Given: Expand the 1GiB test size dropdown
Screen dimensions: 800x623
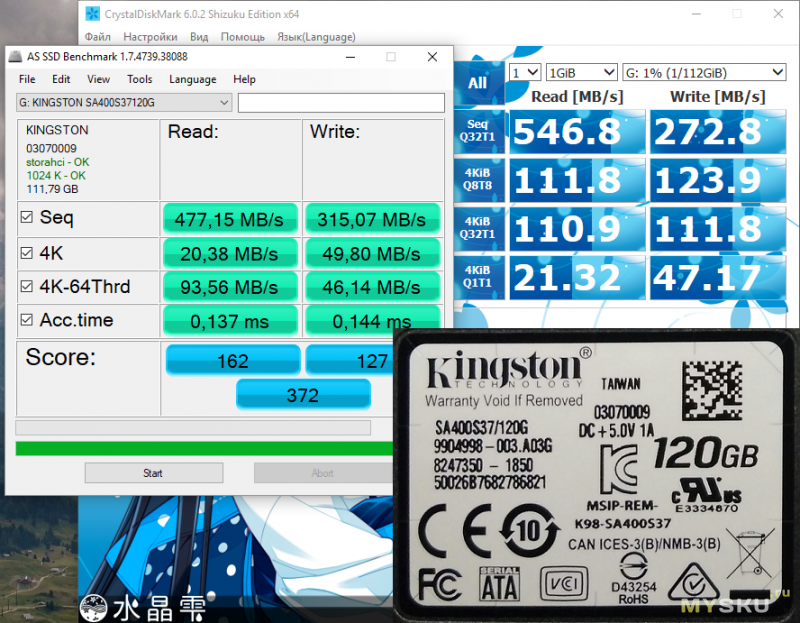Looking at the screenshot, I should click(x=582, y=72).
